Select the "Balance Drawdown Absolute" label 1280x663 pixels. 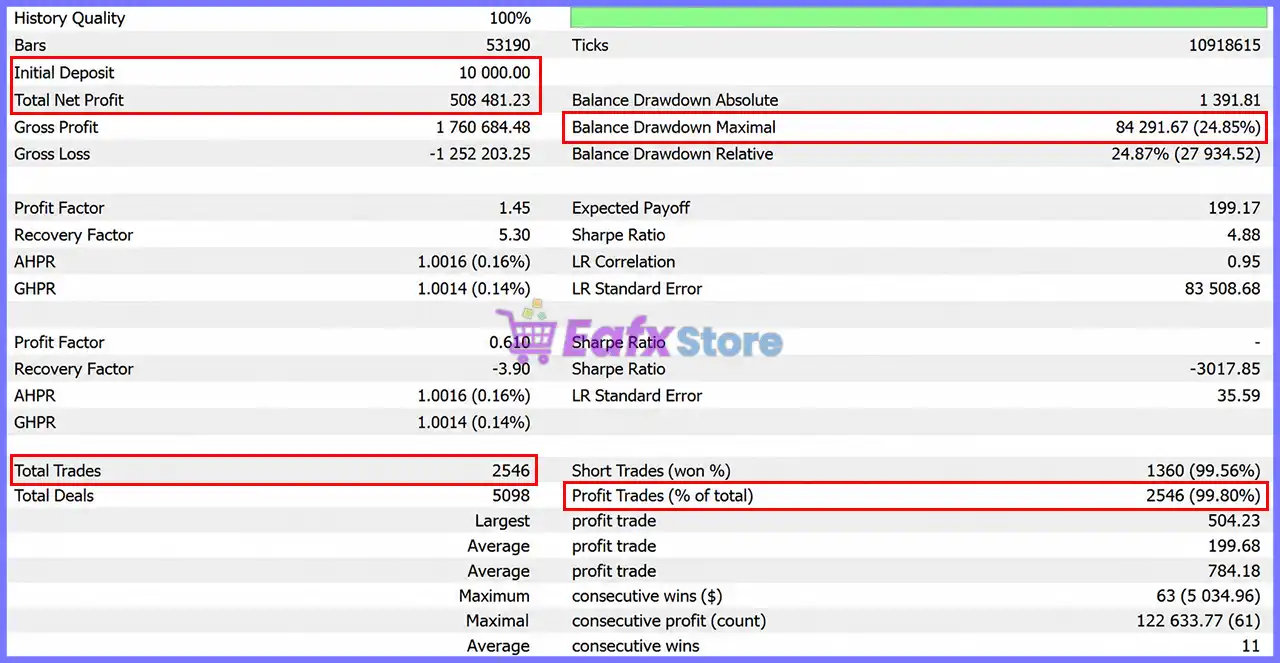tap(675, 100)
